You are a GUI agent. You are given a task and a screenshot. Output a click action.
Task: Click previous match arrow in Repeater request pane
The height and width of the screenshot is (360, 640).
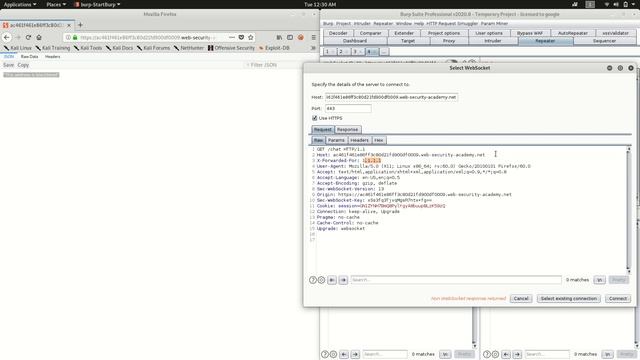click(344, 354)
